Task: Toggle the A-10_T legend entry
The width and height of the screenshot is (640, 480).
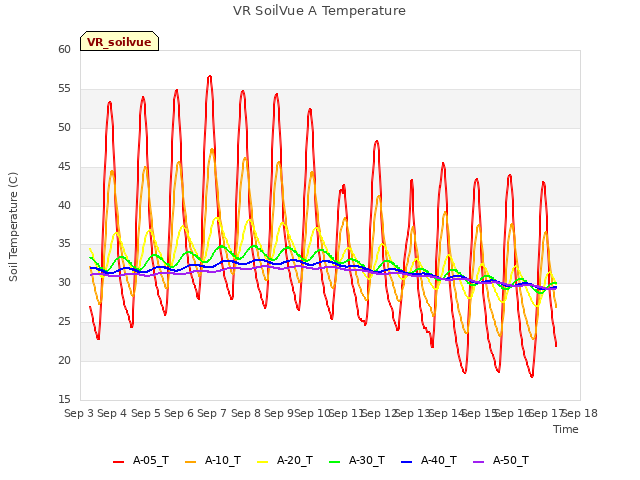Action: tap(213, 460)
